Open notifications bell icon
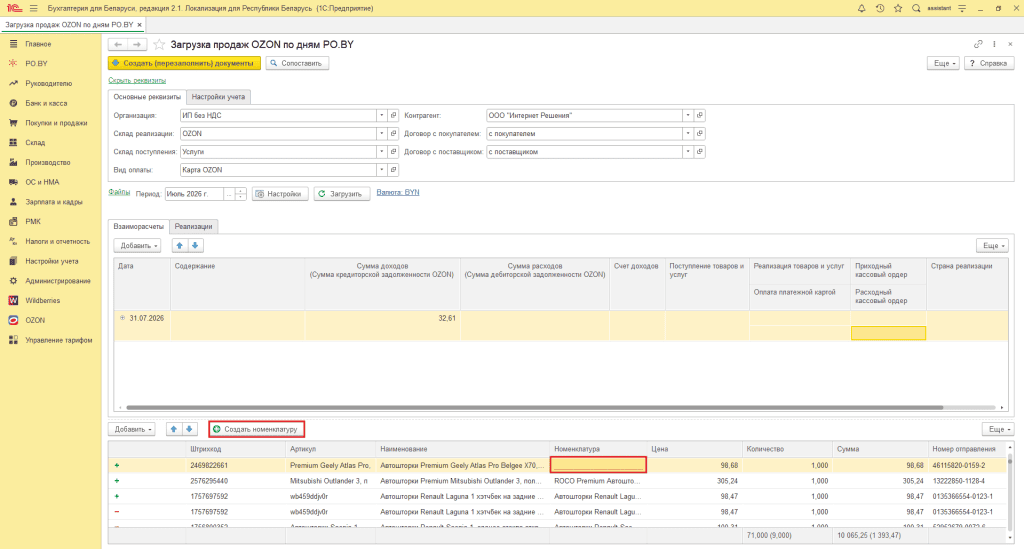 coord(861,8)
